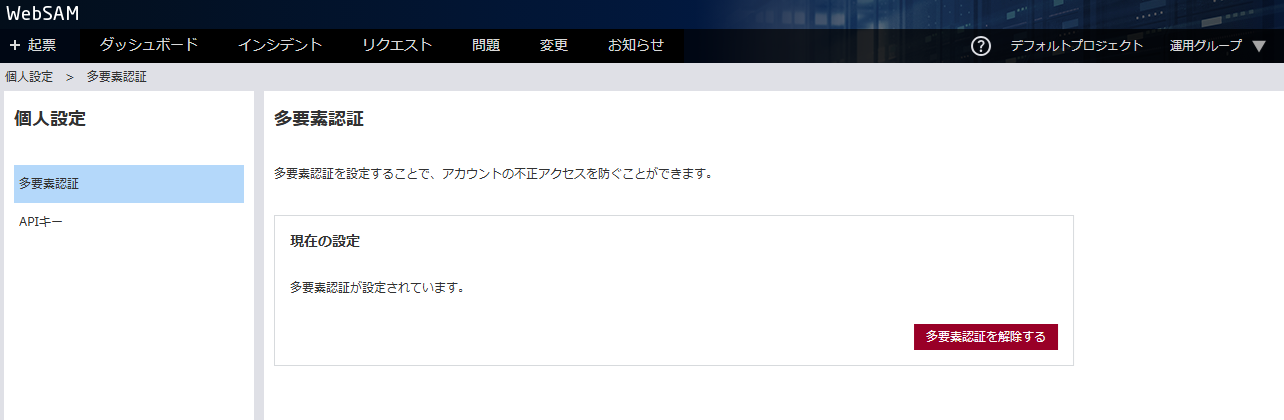Click the 起票 create ticket button
Image resolution: width=1284 pixels, height=420 pixels.
[33, 46]
